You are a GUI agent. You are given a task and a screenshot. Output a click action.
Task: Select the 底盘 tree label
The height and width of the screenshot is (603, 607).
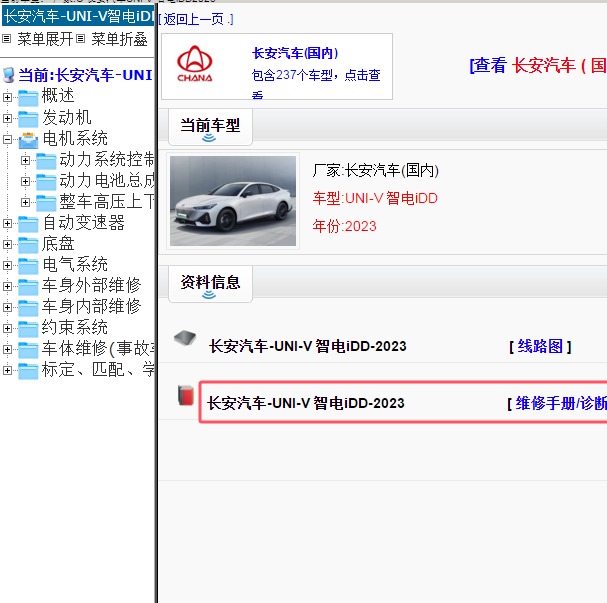tap(58, 243)
